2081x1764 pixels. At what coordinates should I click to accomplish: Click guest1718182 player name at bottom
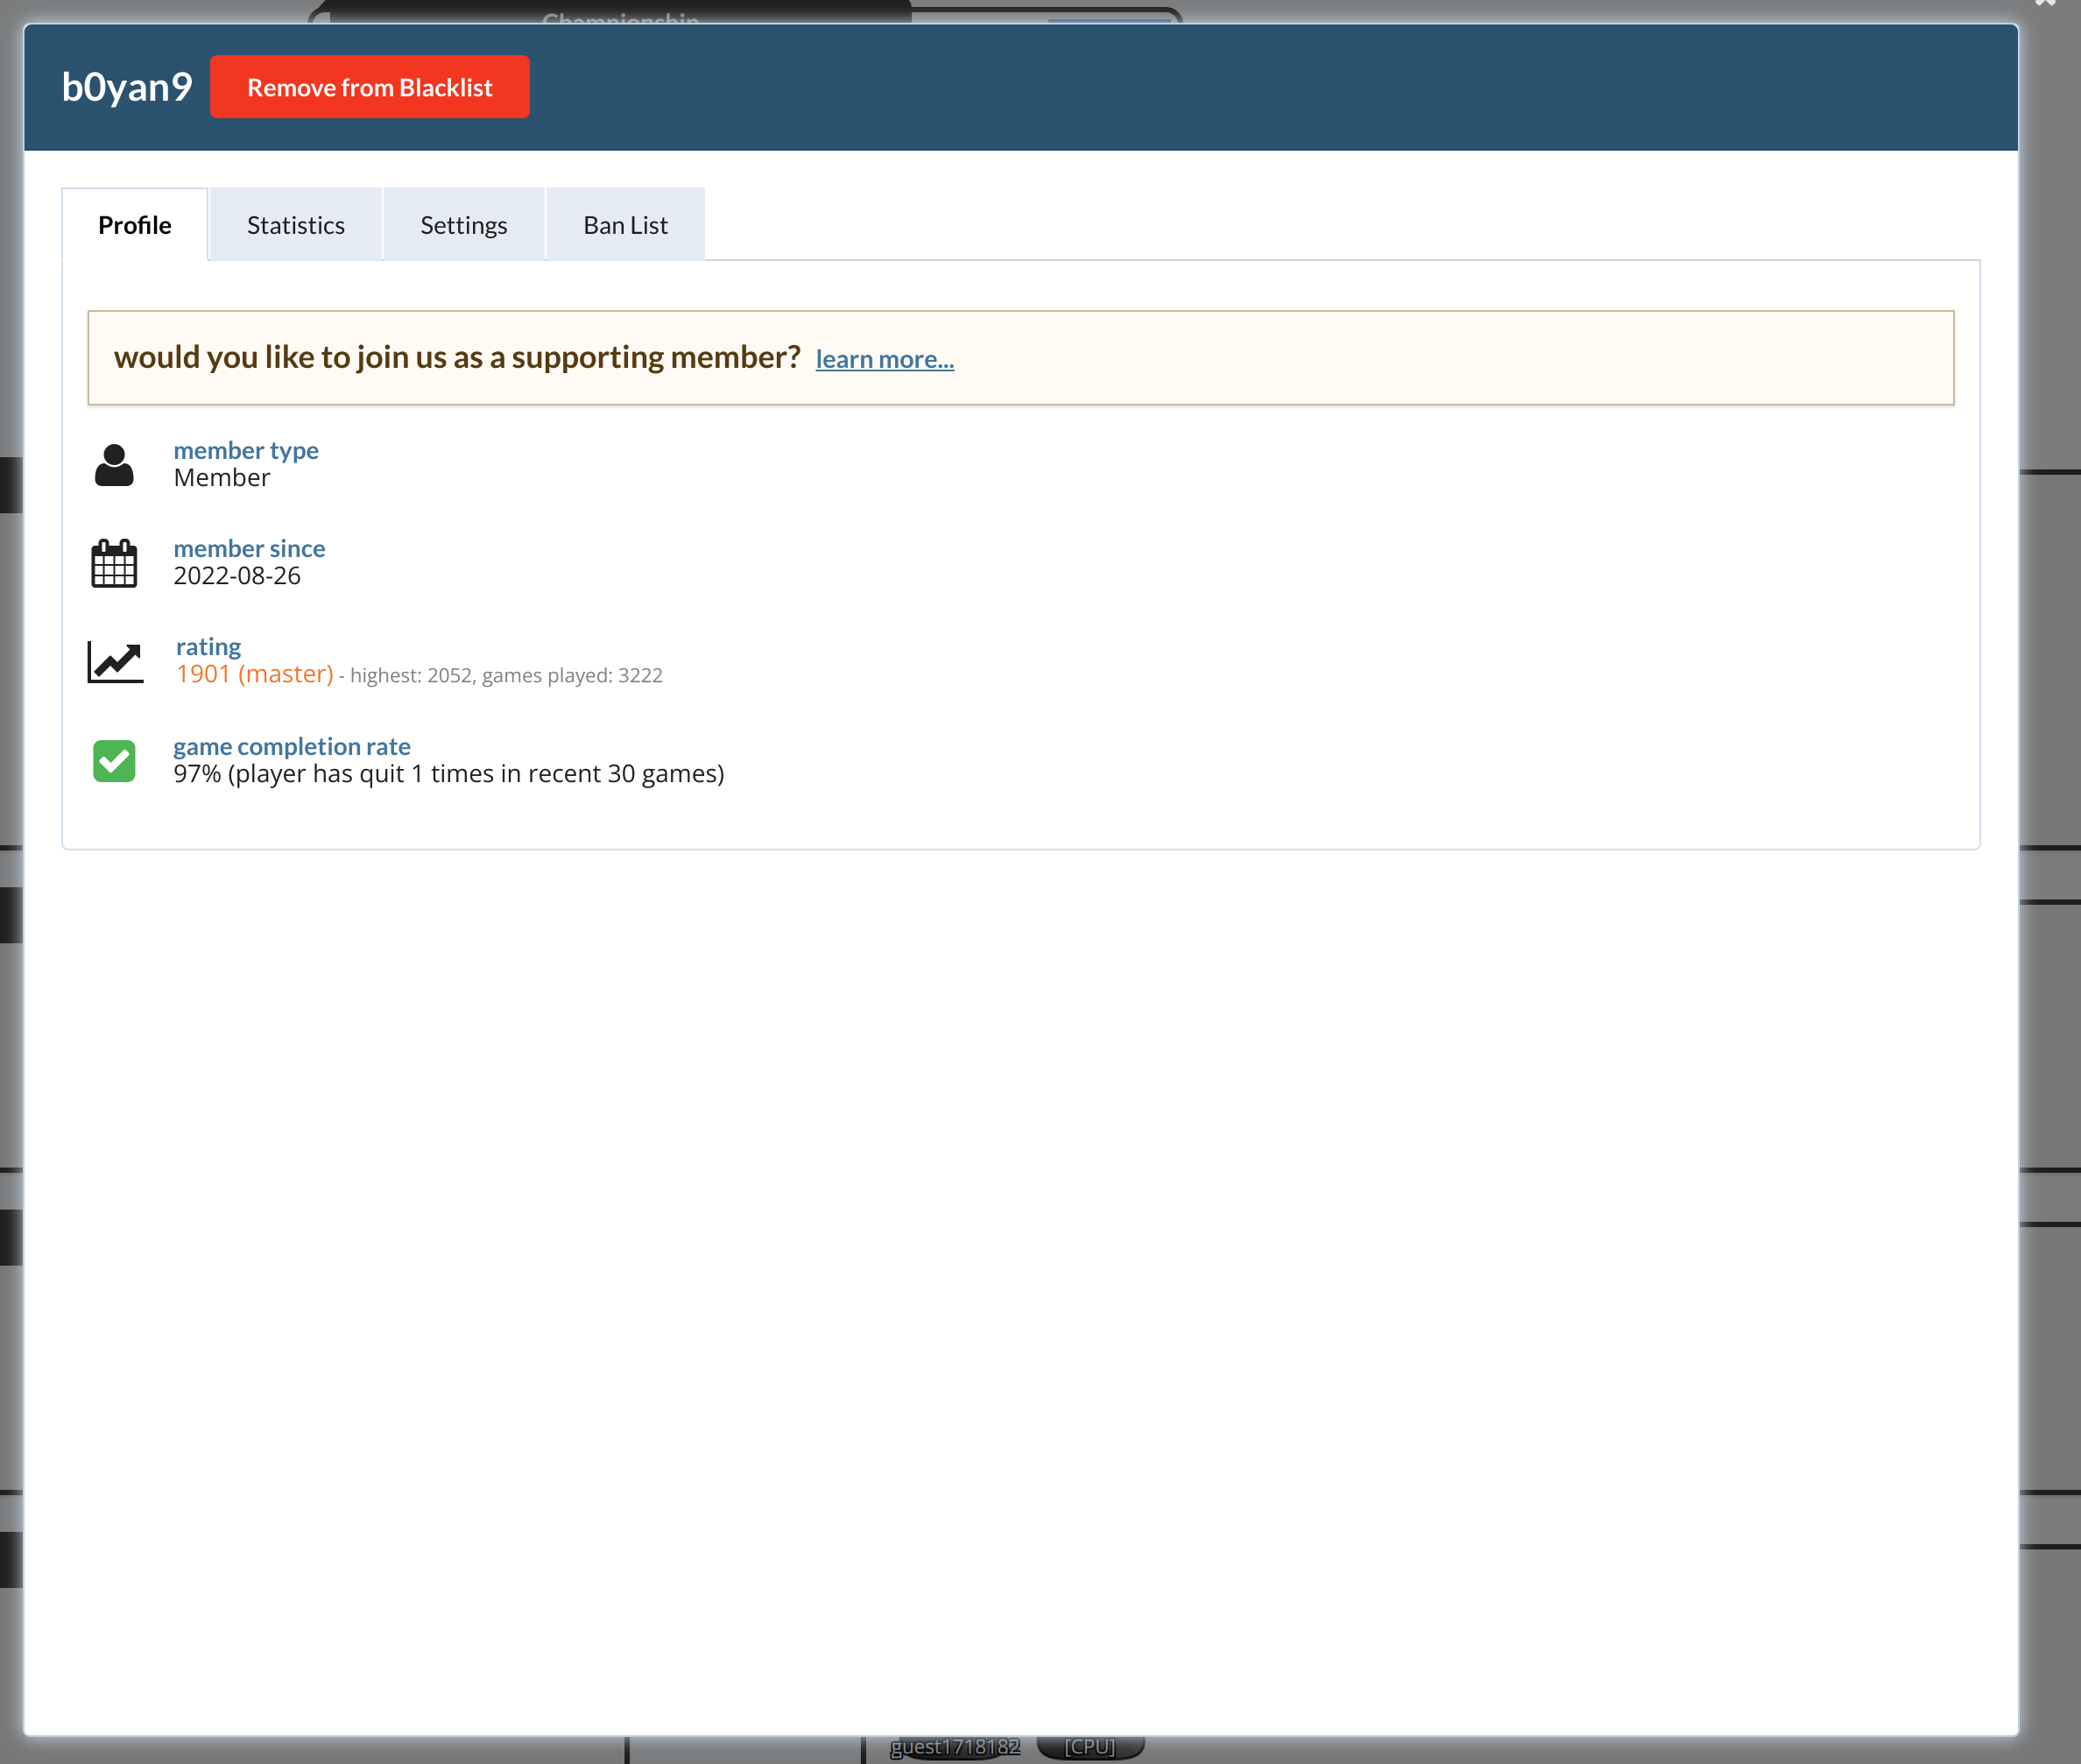point(955,1746)
